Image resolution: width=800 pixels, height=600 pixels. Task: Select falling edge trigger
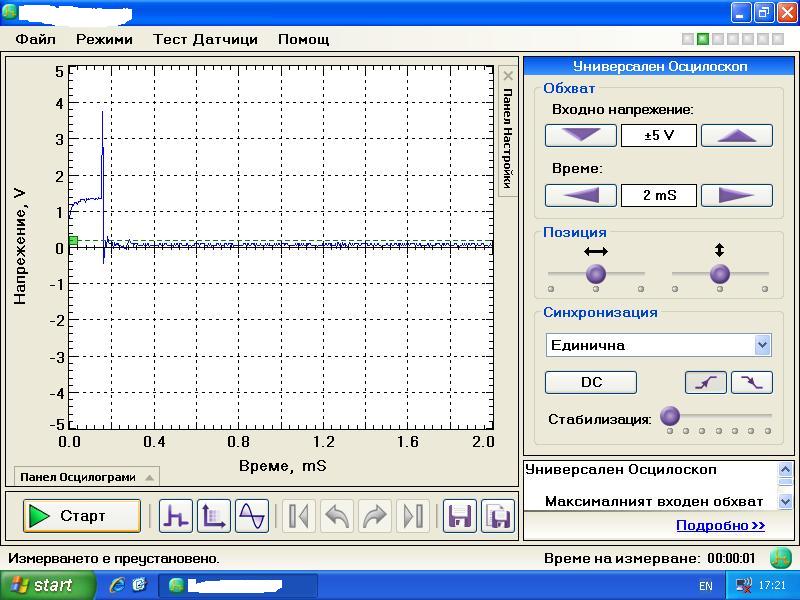[x=752, y=382]
